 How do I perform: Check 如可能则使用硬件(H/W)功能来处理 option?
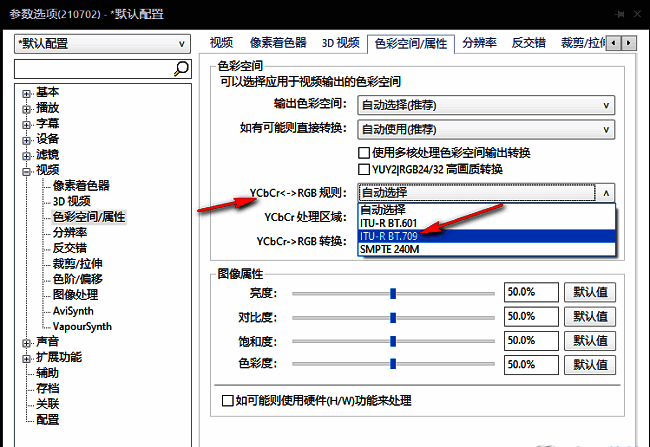(x=228, y=401)
